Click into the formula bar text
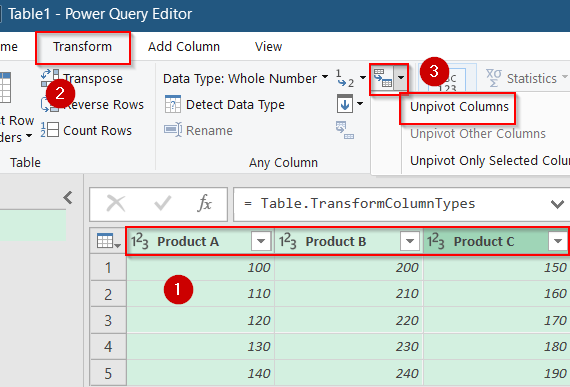 (x=368, y=203)
